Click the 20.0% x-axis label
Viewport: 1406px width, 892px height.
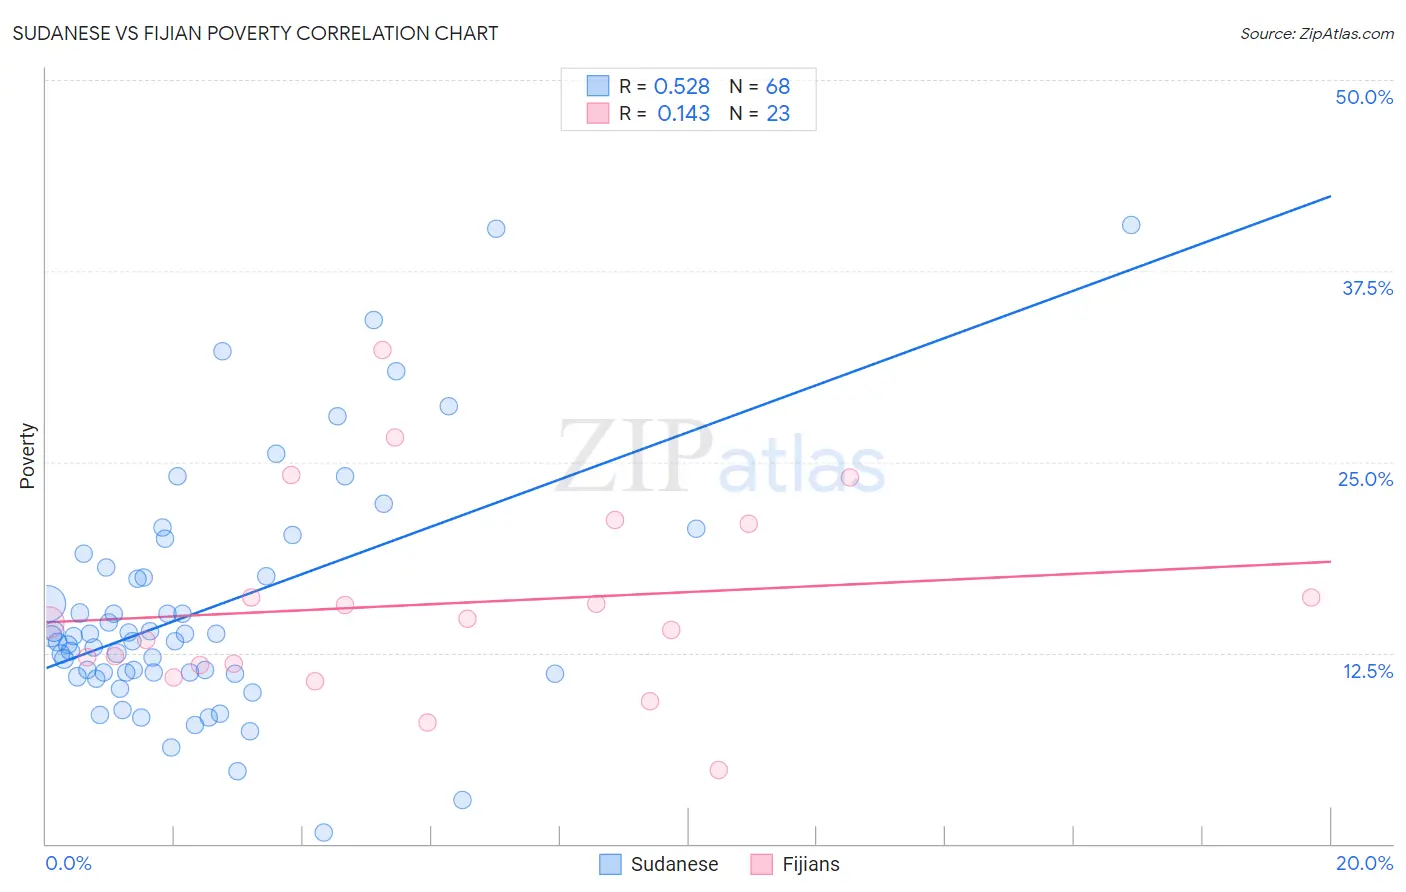[1364, 863]
